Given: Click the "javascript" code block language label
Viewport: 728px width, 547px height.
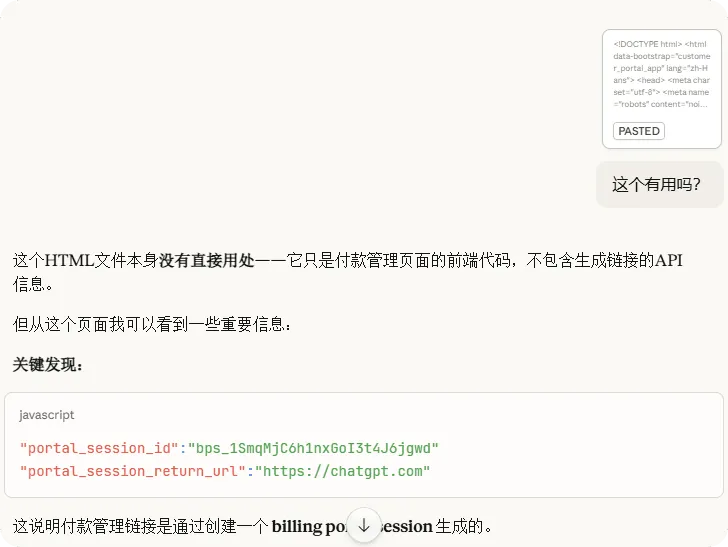Looking at the screenshot, I should [46, 415].
